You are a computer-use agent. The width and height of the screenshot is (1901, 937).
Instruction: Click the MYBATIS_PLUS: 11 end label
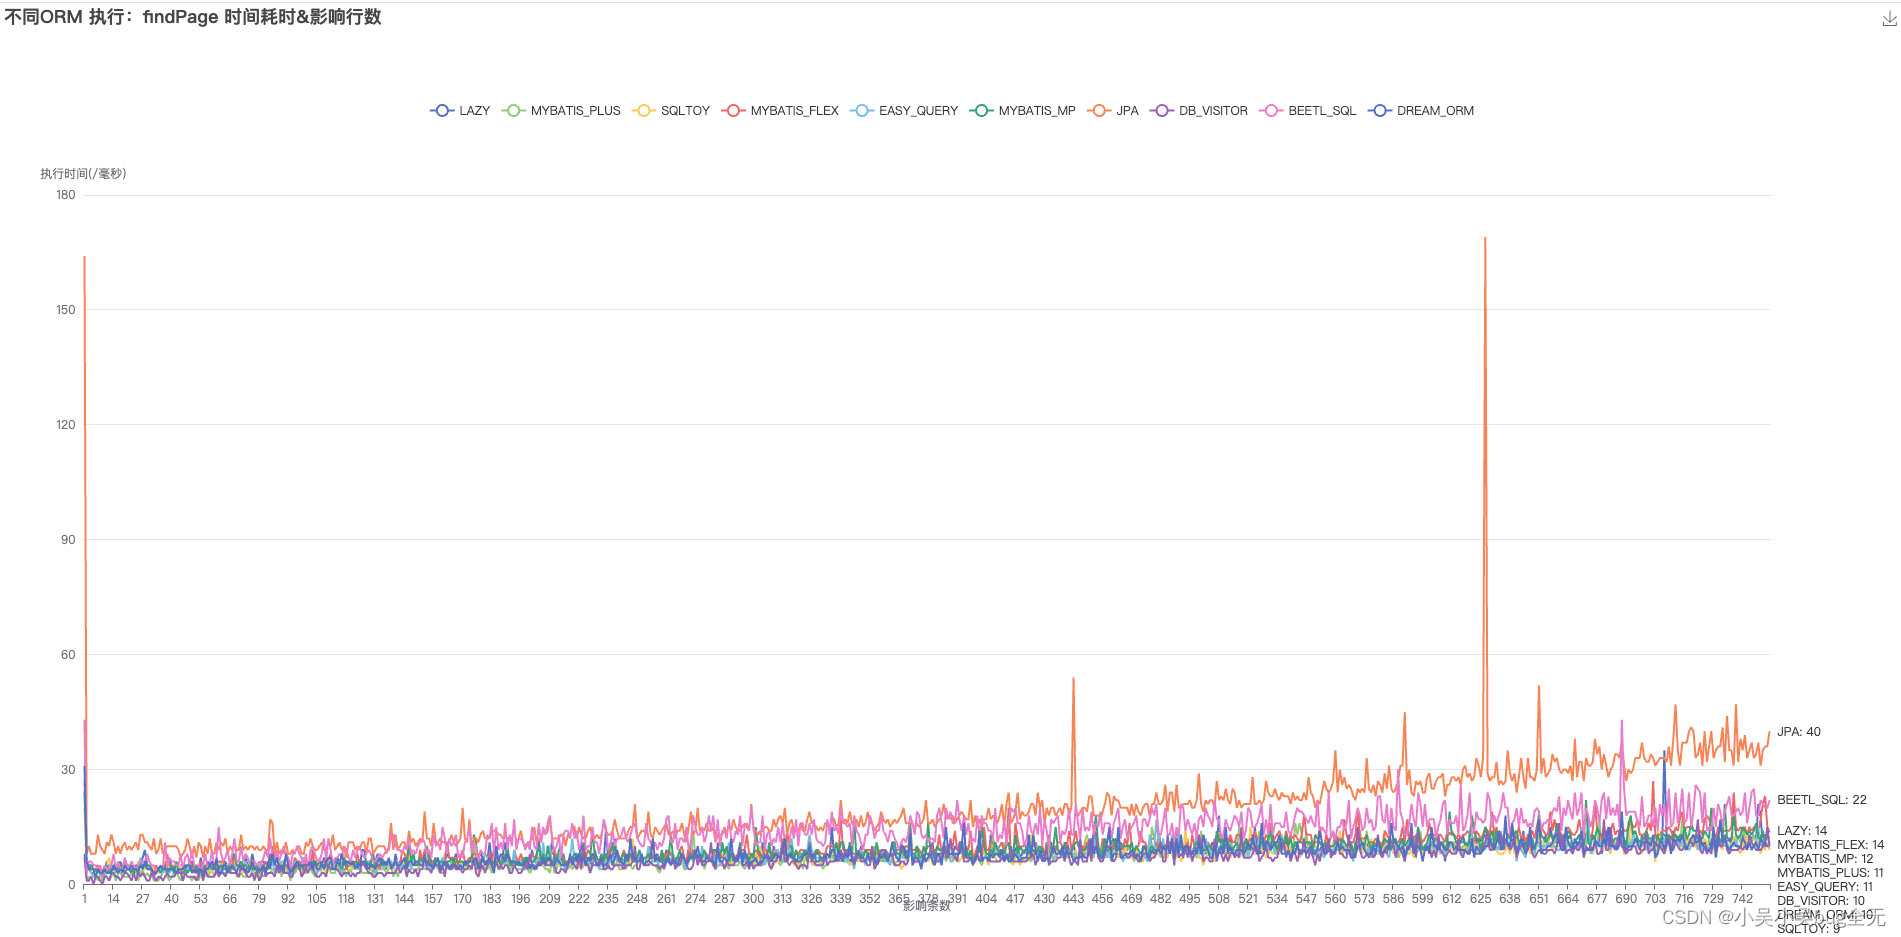pyautogui.click(x=1830, y=873)
